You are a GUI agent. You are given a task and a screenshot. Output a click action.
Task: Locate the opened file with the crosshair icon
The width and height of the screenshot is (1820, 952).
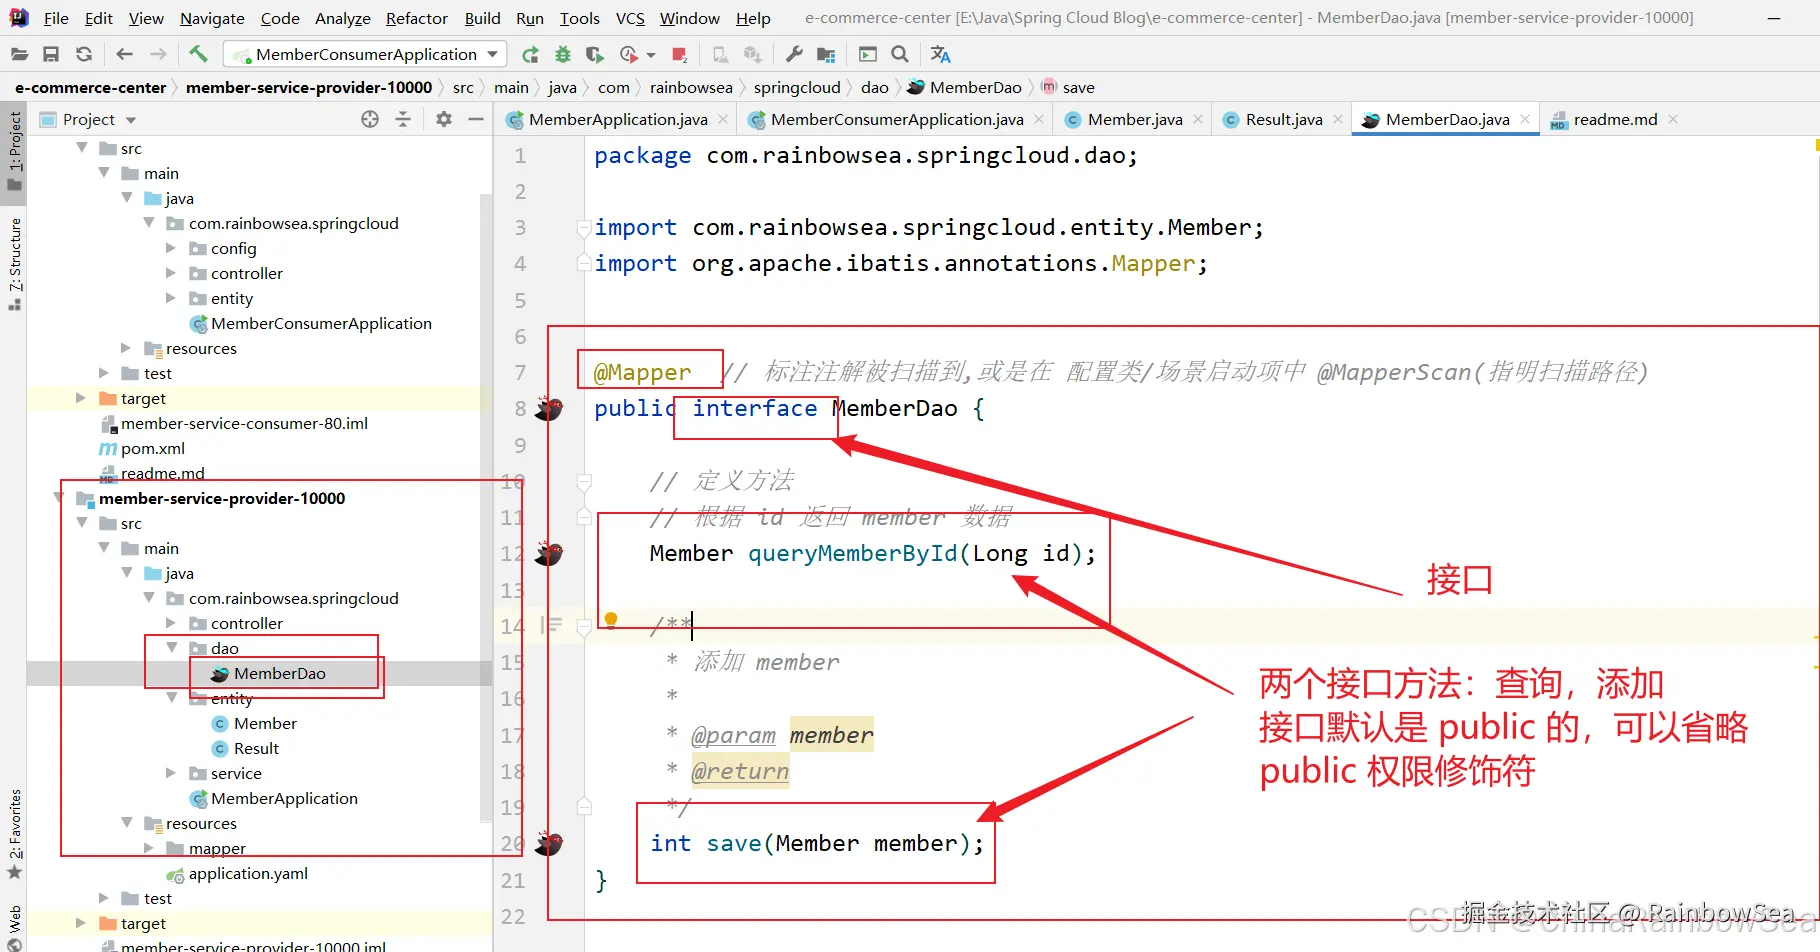point(370,119)
